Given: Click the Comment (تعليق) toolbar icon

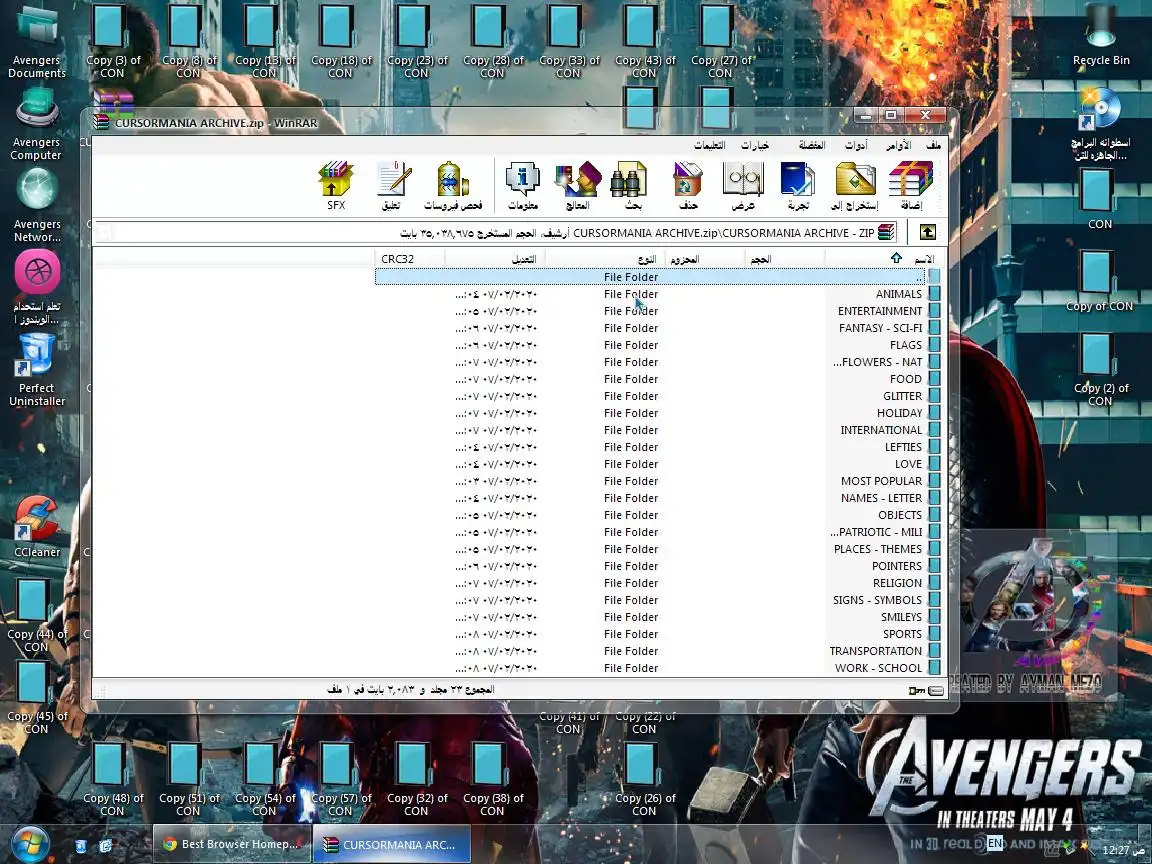Looking at the screenshot, I should point(392,185).
